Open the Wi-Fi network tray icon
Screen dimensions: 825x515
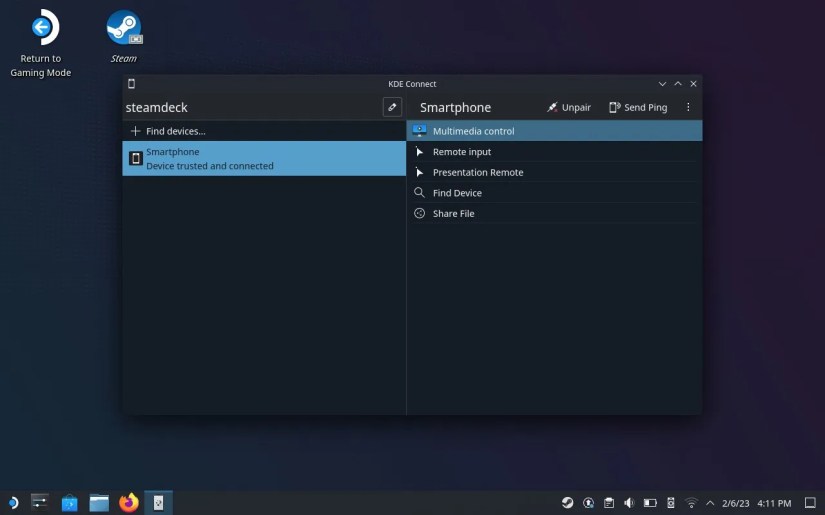pyautogui.click(x=691, y=503)
